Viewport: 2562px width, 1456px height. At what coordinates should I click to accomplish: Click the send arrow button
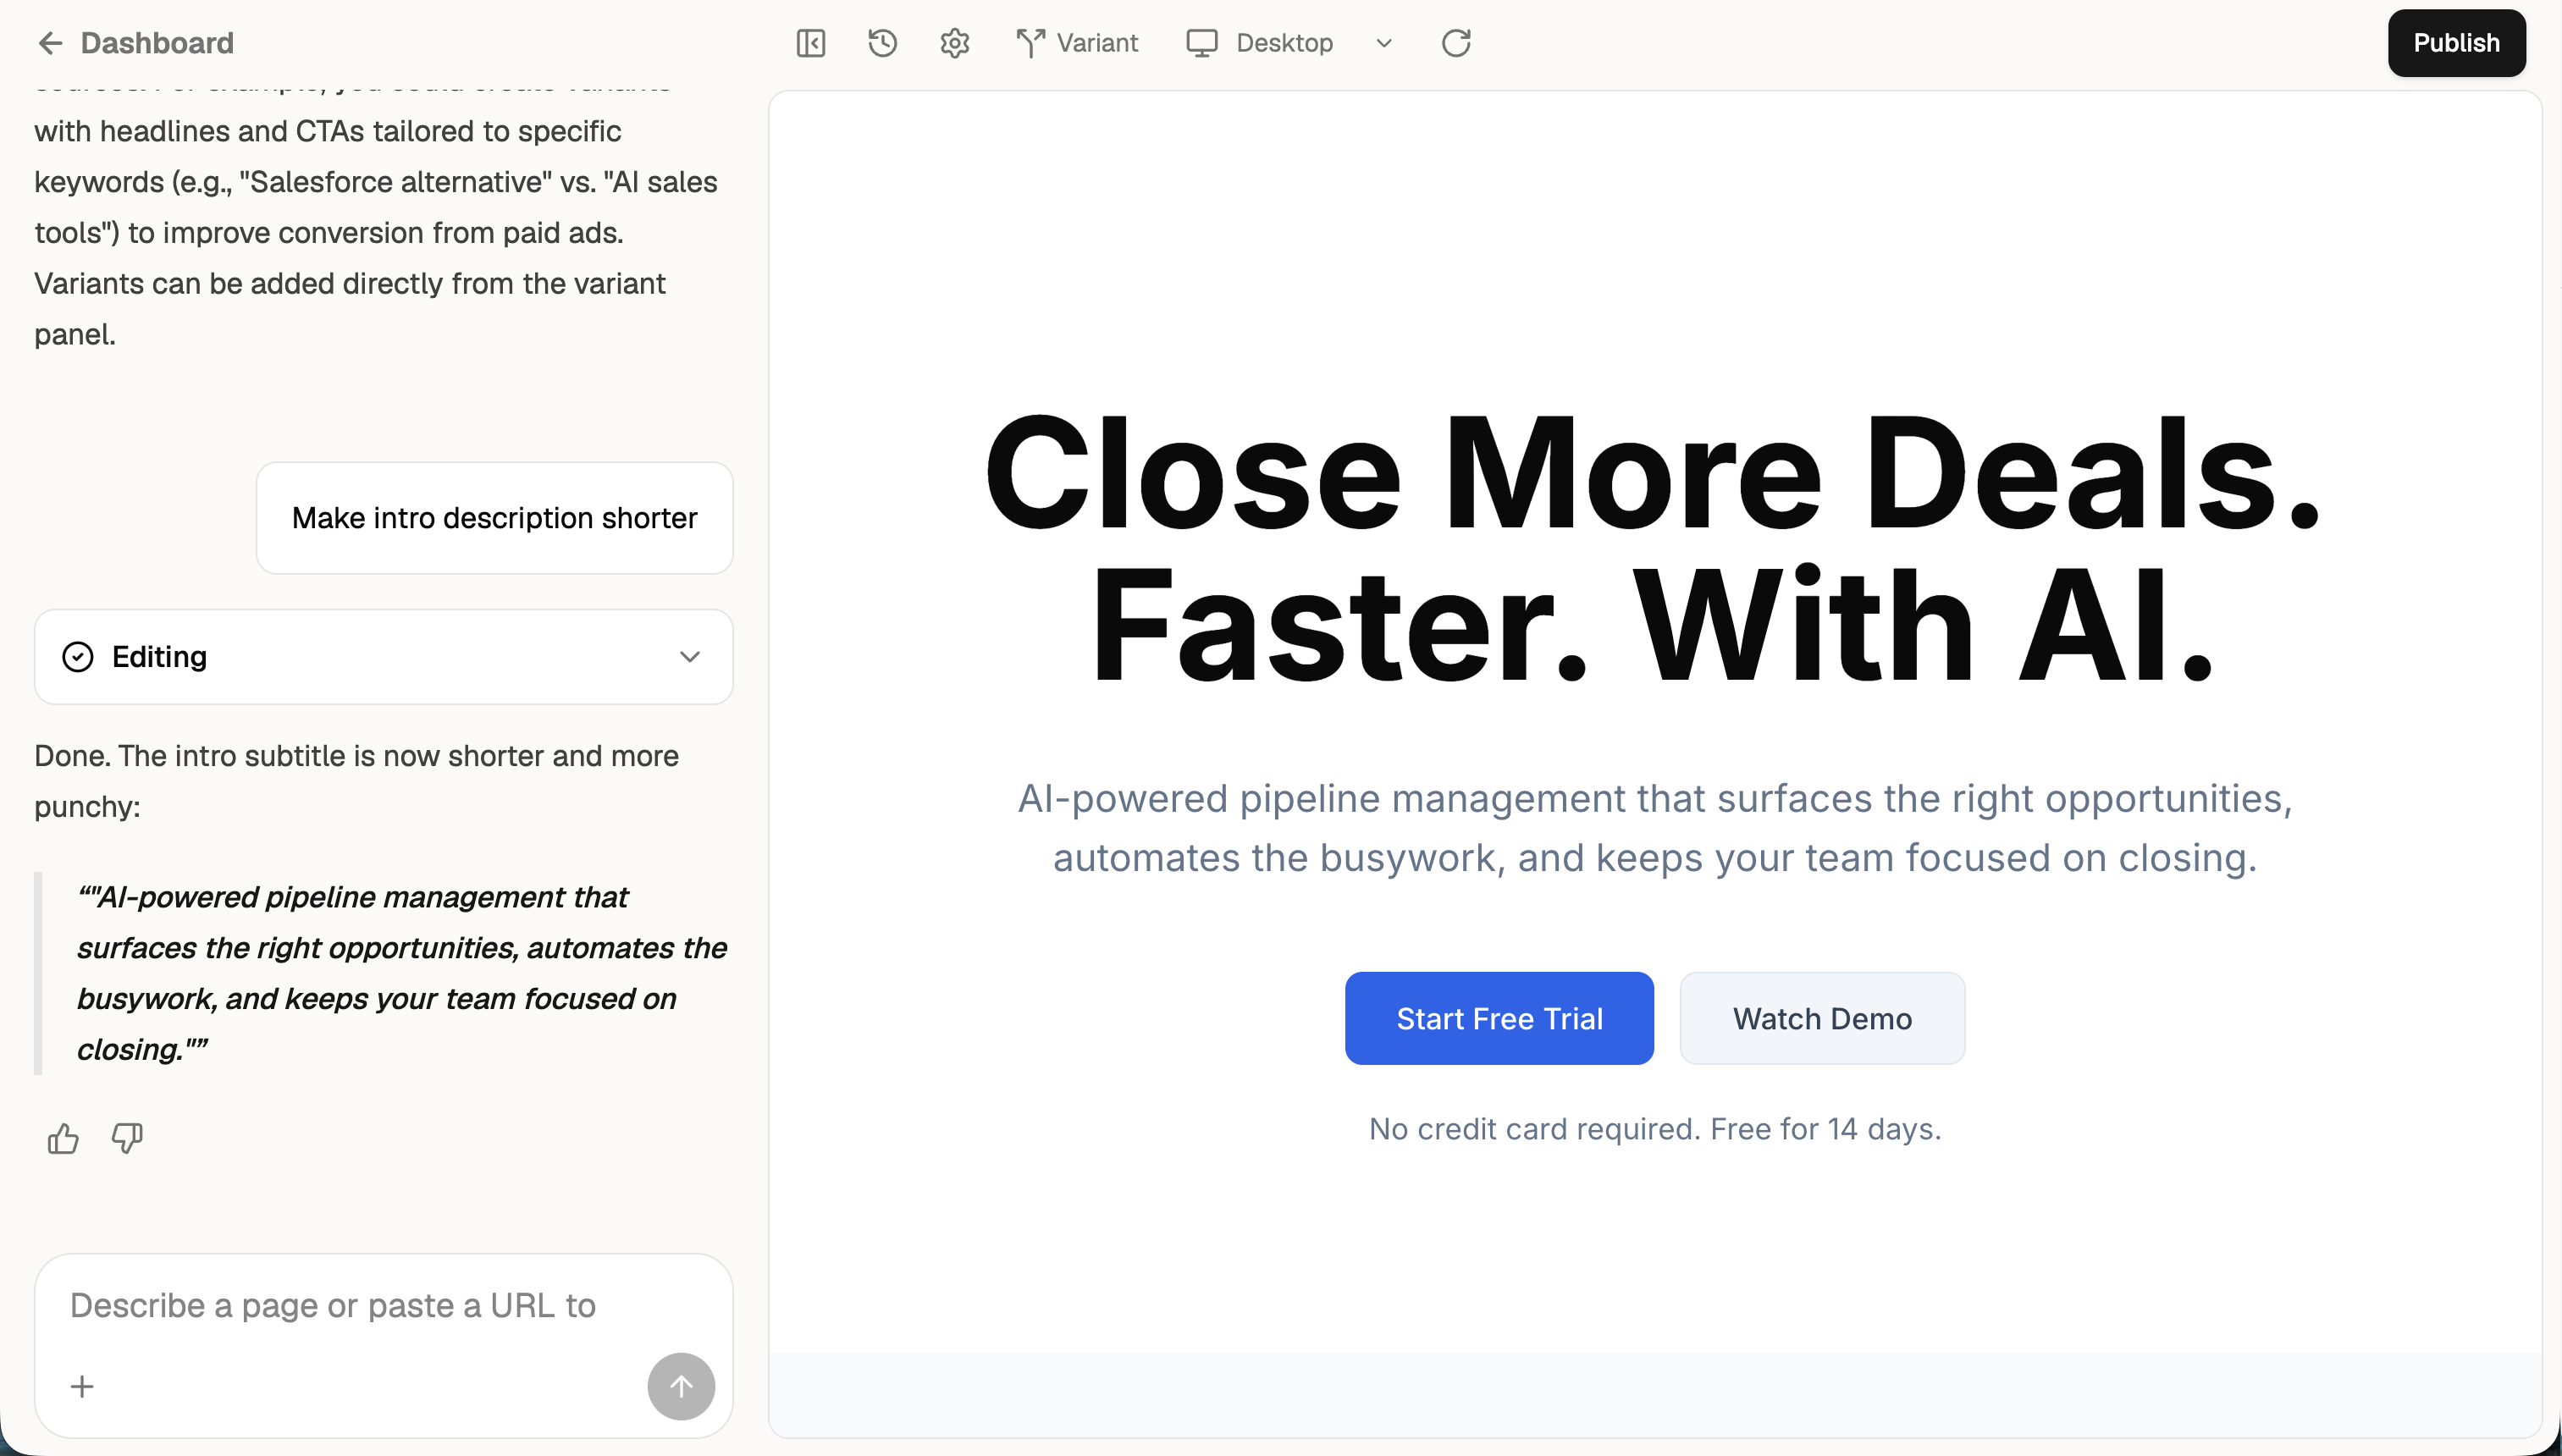(x=680, y=1386)
